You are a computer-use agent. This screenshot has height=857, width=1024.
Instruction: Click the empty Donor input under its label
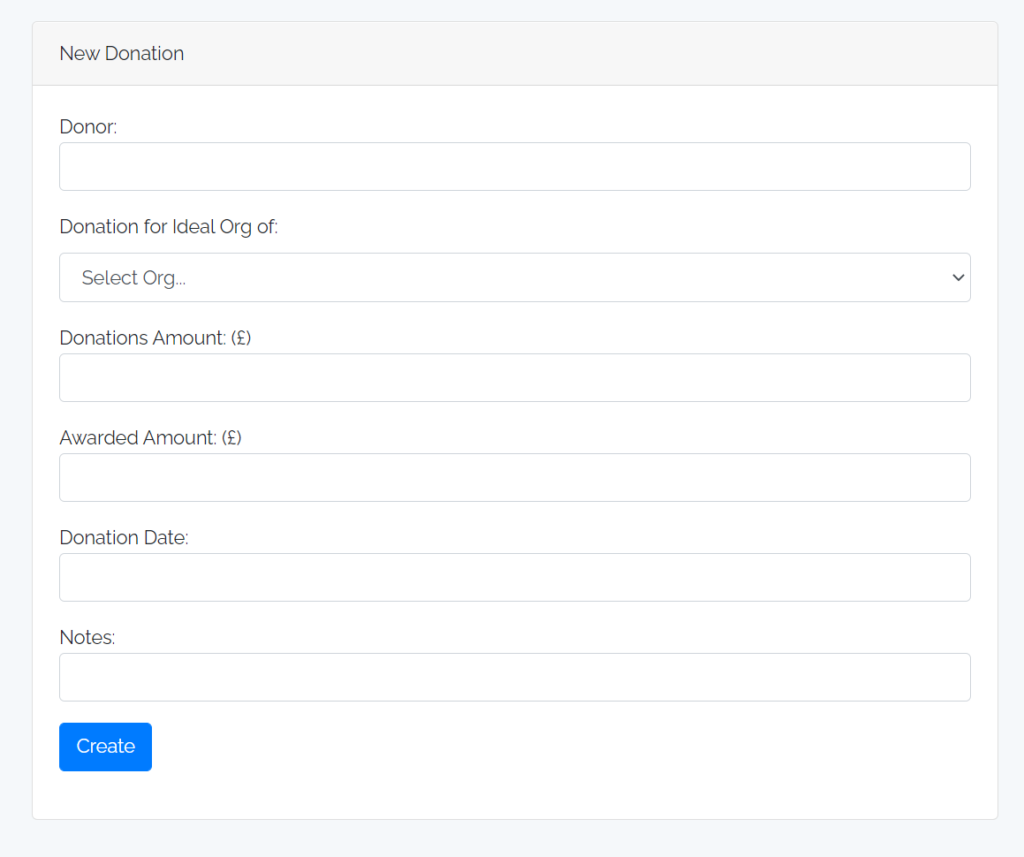tap(515, 166)
